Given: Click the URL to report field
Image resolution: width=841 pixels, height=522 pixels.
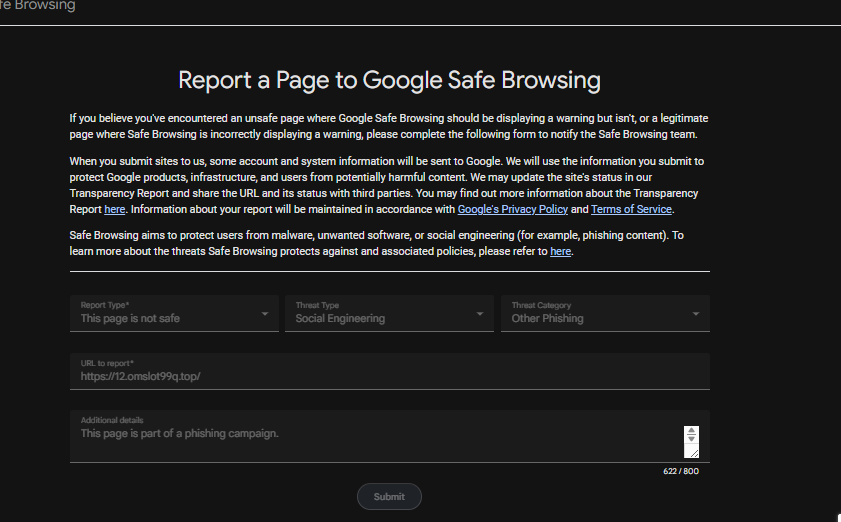Looking at the screenshot, I should coord(389,371).
